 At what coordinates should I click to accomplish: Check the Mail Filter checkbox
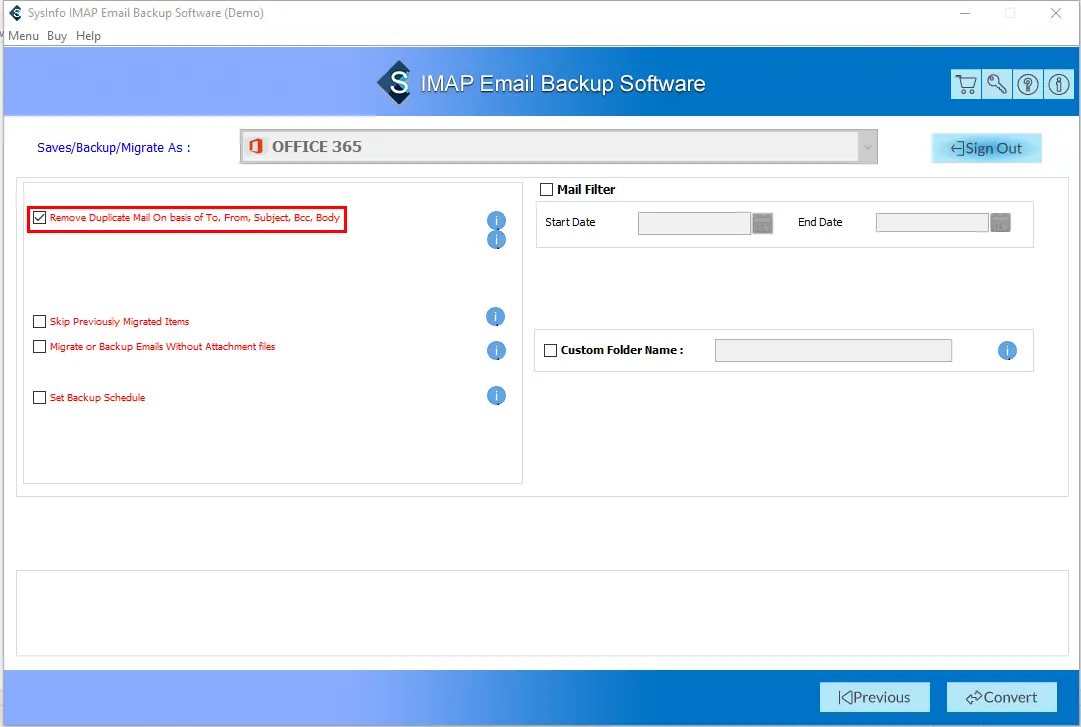(547, 190)
